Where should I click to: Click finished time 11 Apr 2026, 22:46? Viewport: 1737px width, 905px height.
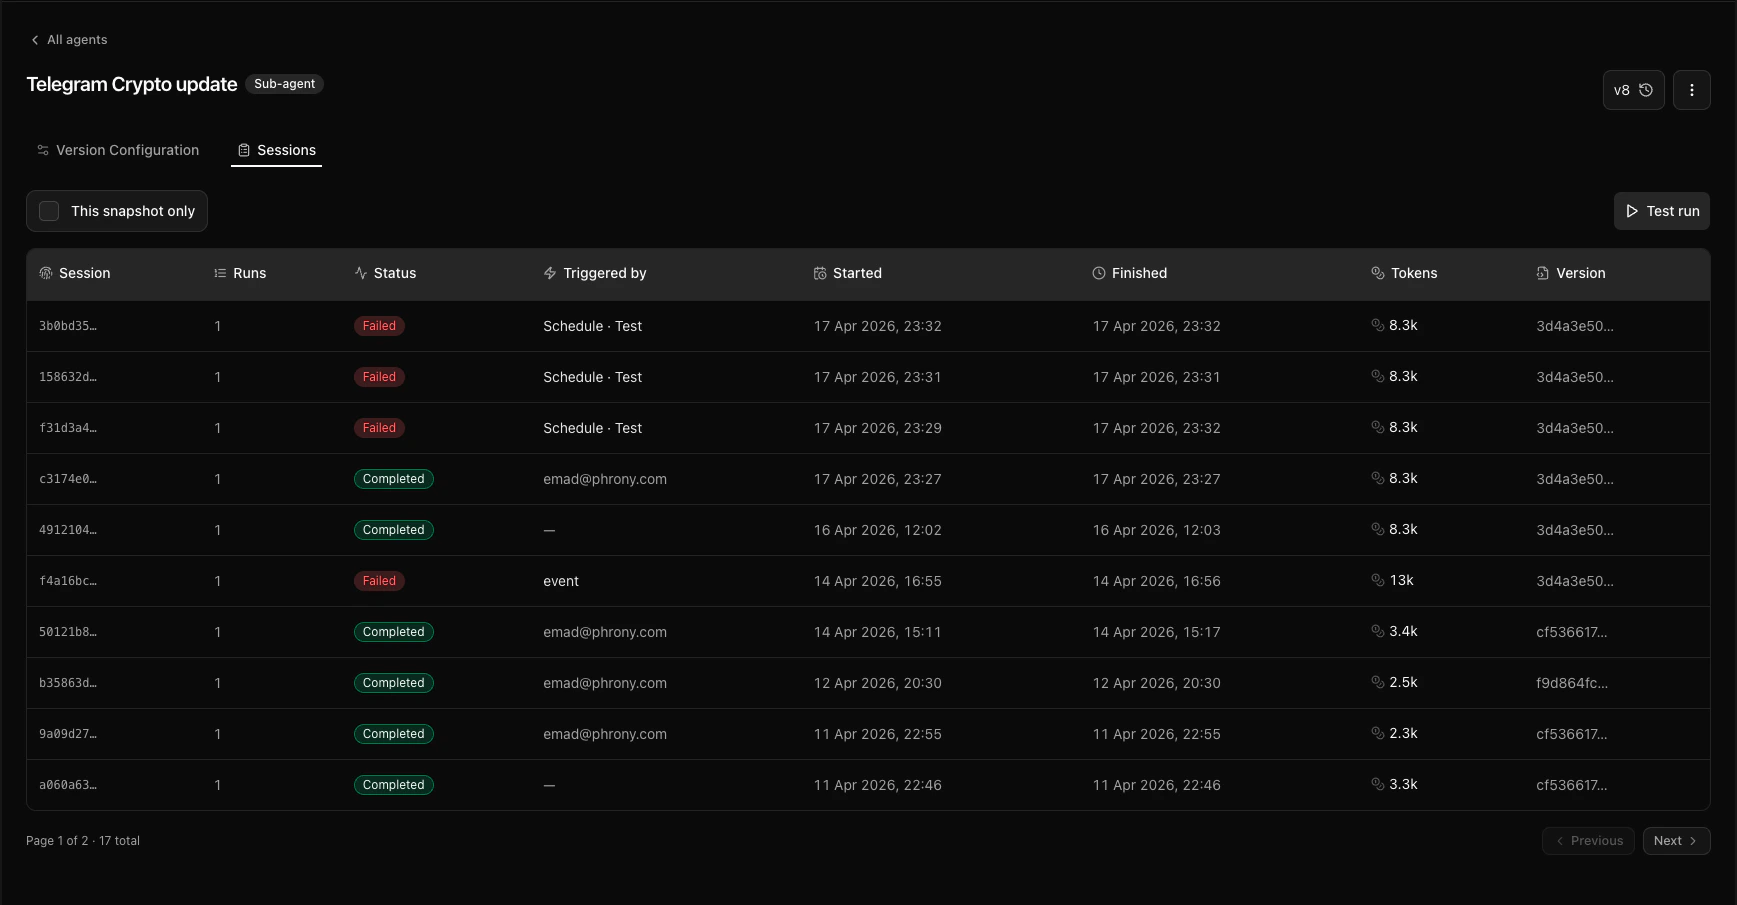(x=1157, y=785)
